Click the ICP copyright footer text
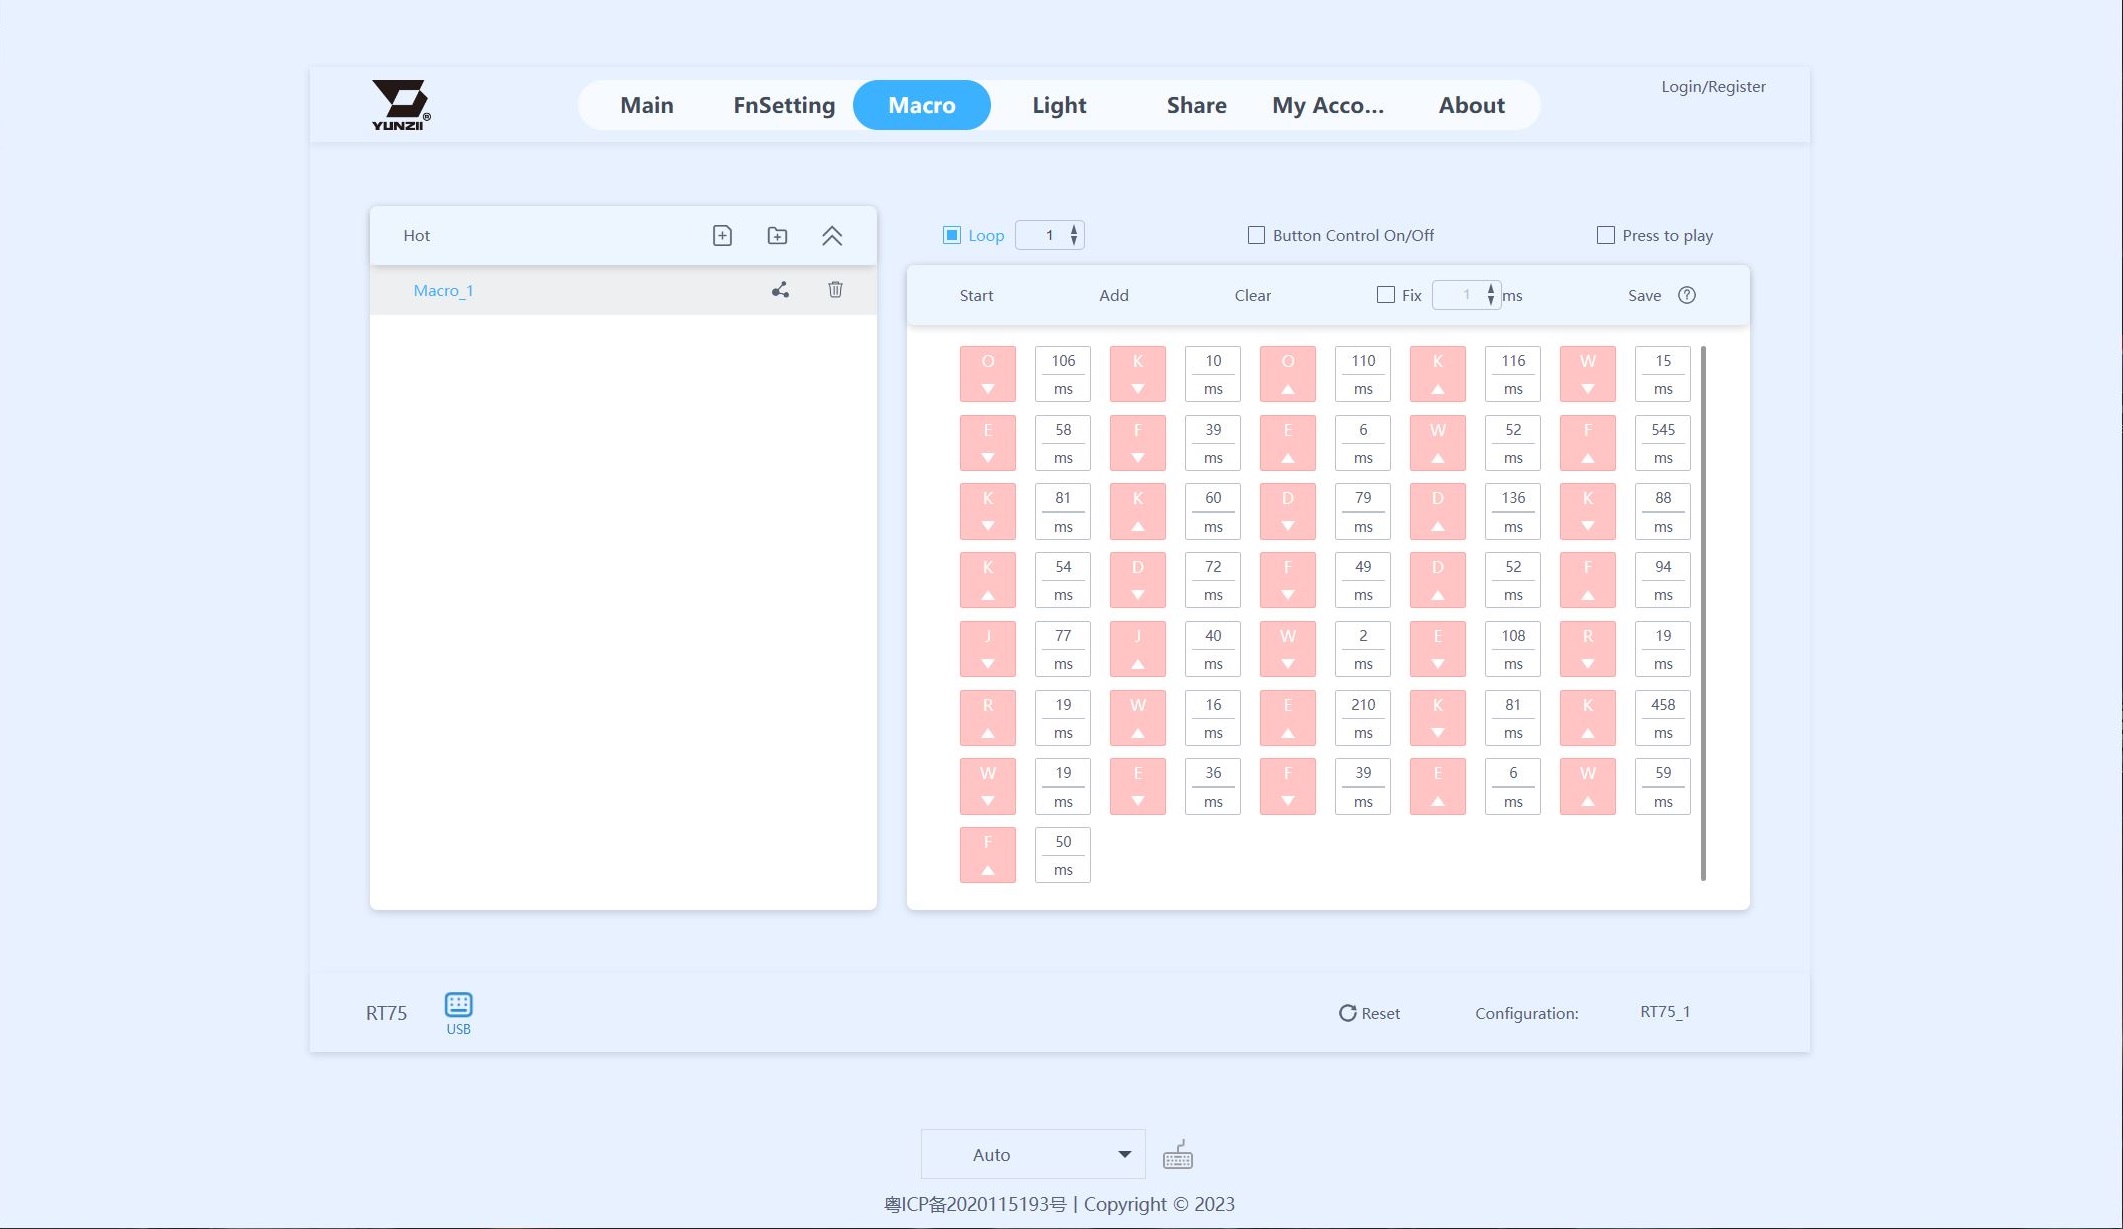The image size is (2123, 1229). pos(1059,1204)
